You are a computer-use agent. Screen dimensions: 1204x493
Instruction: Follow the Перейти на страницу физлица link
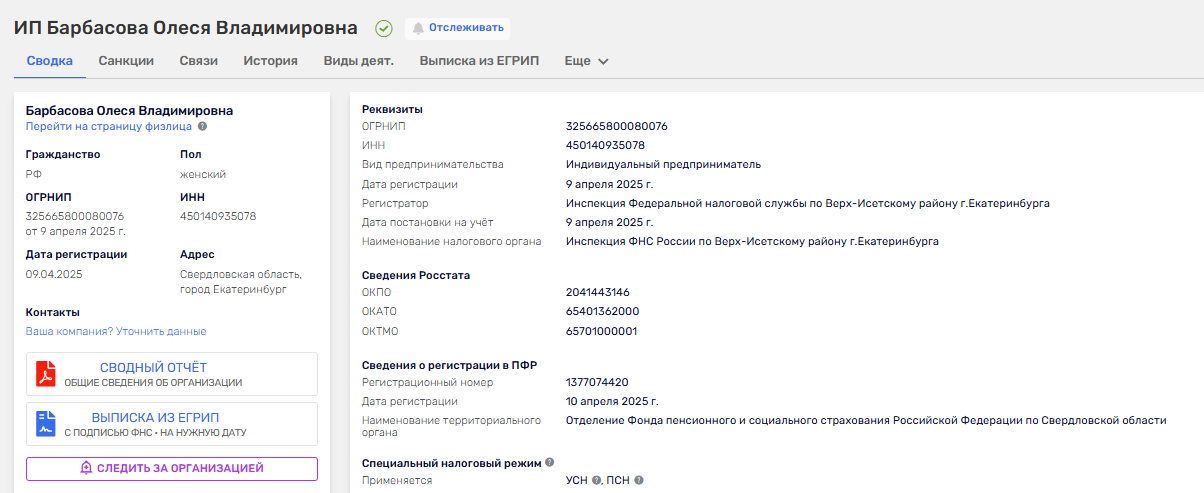pyautogui.click(x=108, y=127)
